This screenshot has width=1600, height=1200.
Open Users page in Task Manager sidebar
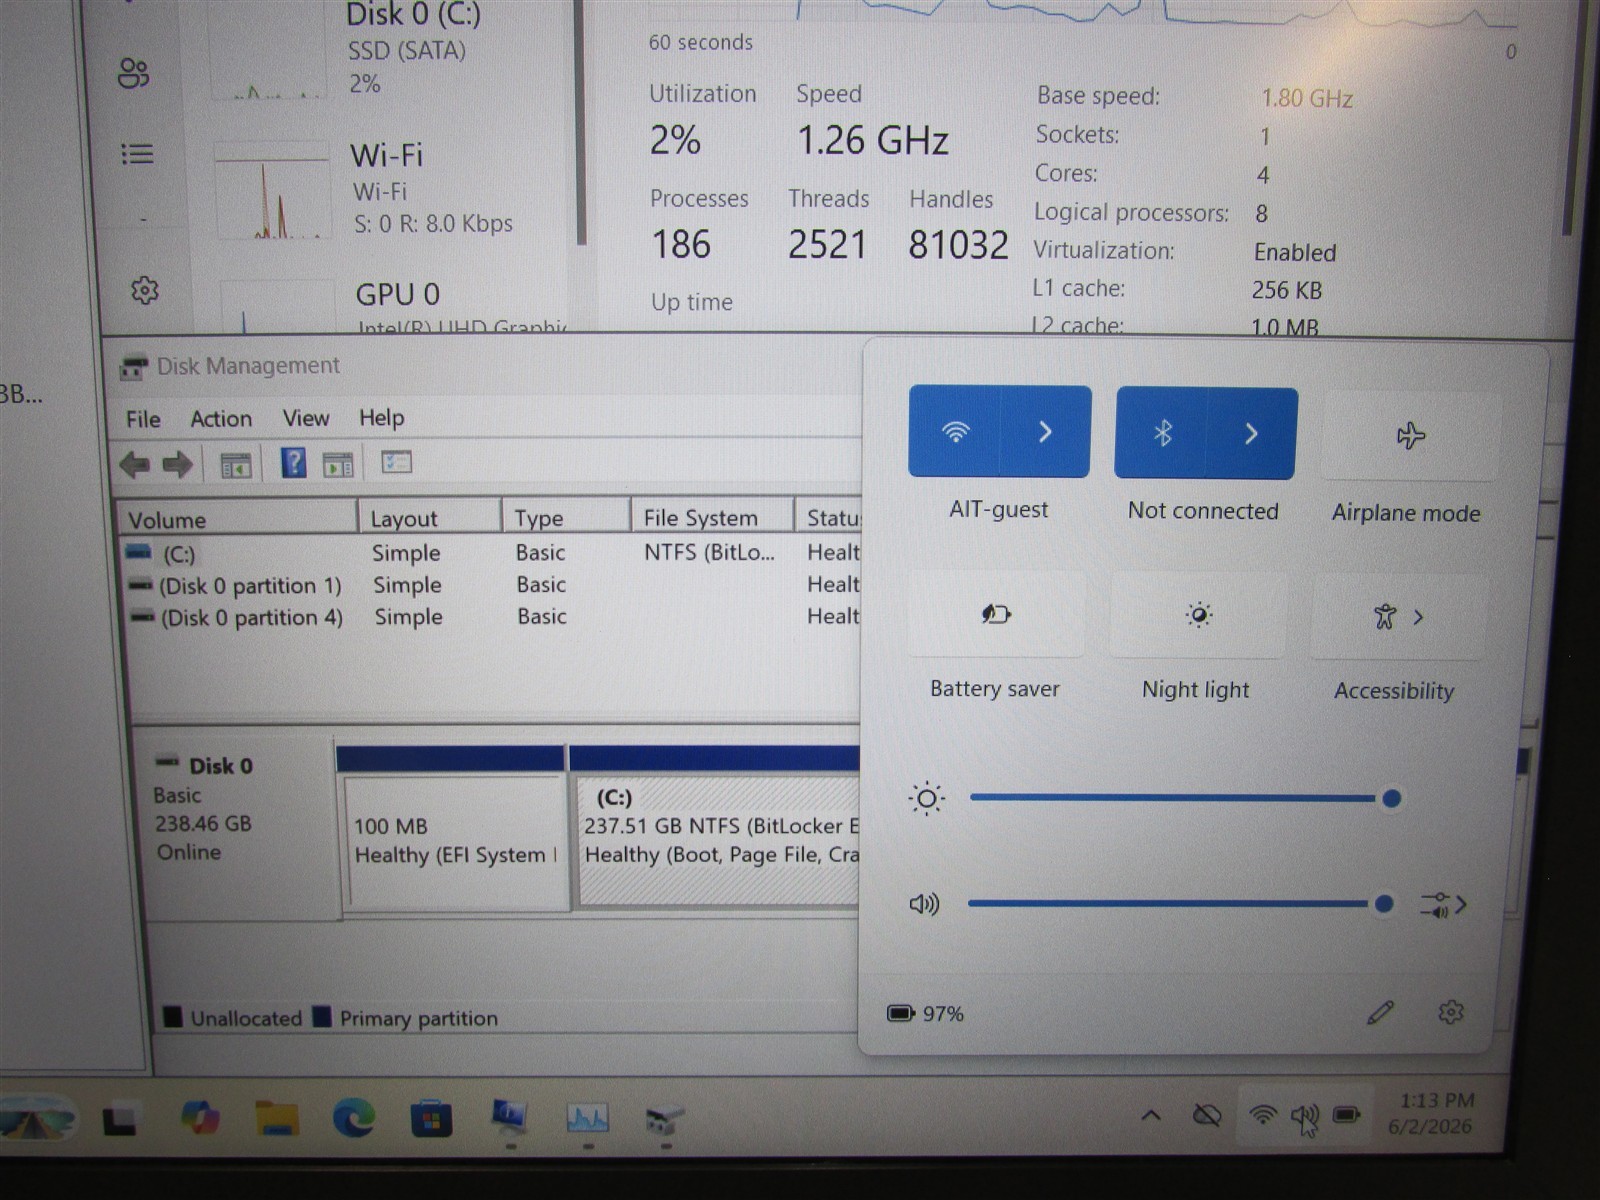tap(135, 72)
